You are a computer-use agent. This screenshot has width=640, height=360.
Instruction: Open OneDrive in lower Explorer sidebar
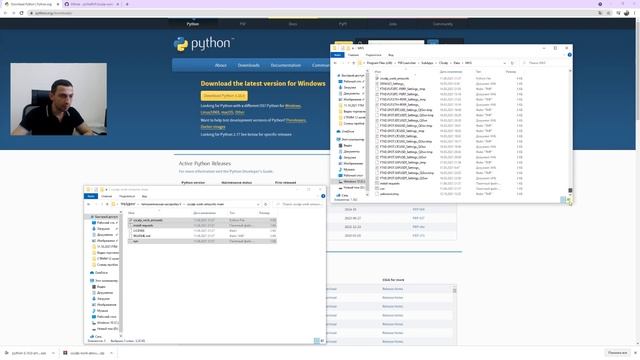99,273
